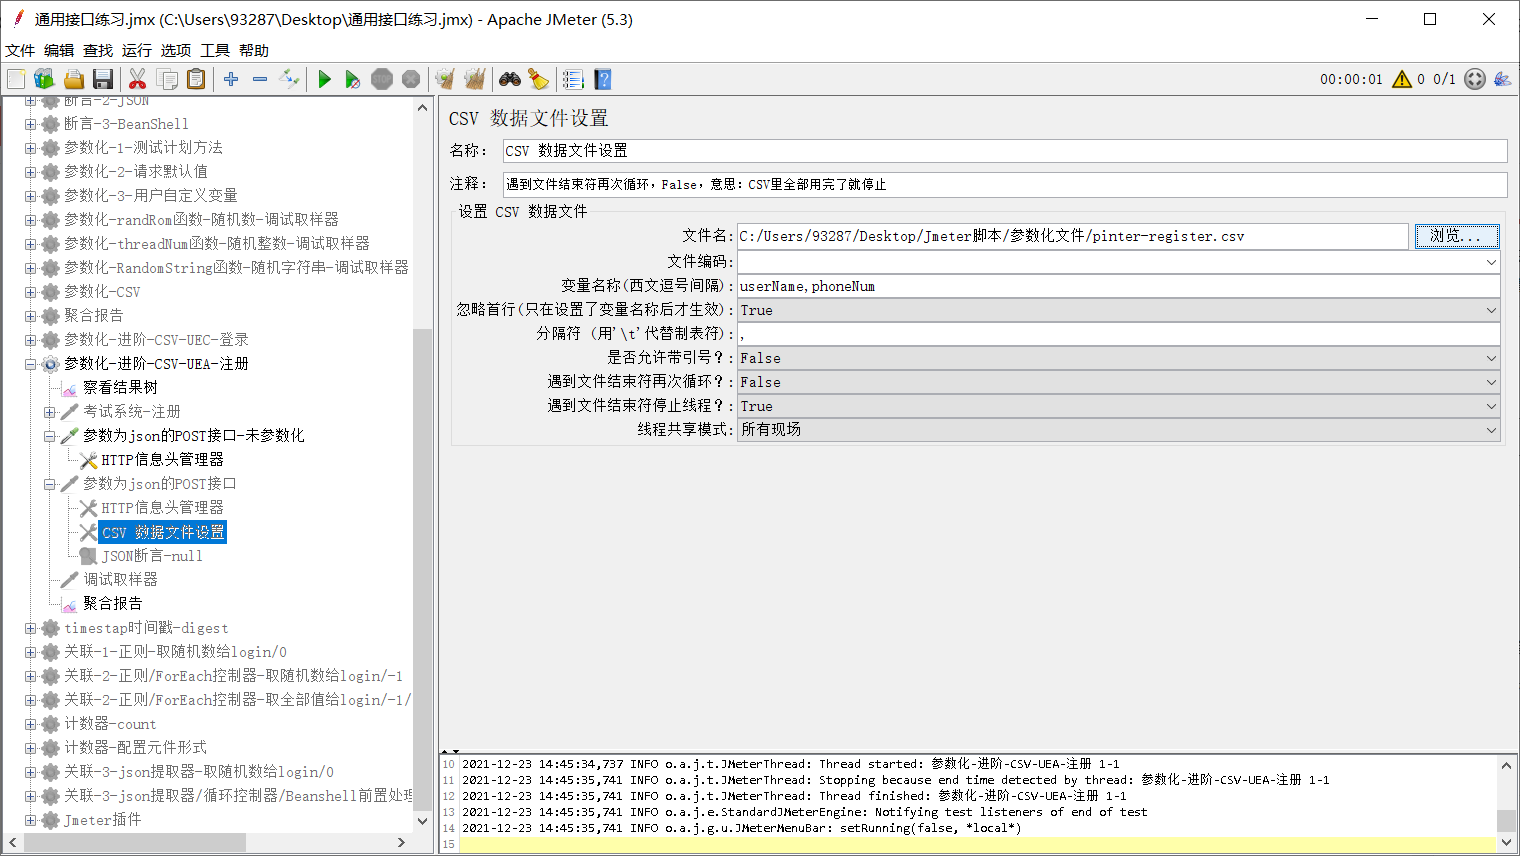Select HTTP信息头管理器 under 未参数化 request

162,460
